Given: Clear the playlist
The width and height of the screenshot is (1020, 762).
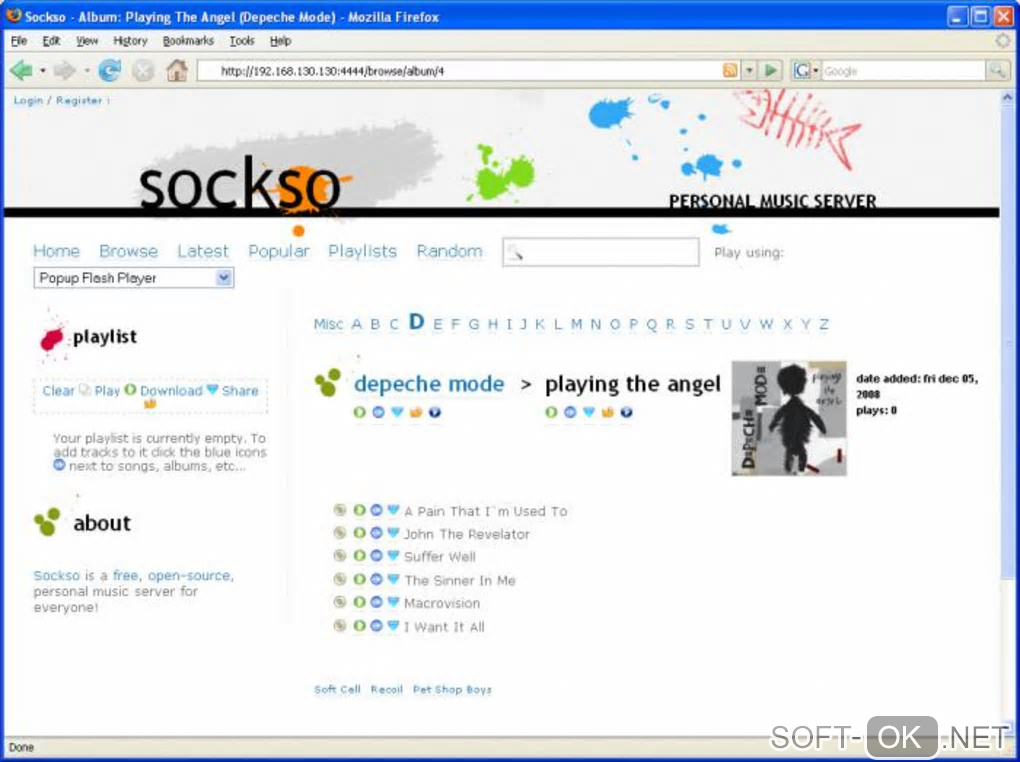Looking at the screenshot, I should pyautogui.click(x=59, y=390).
